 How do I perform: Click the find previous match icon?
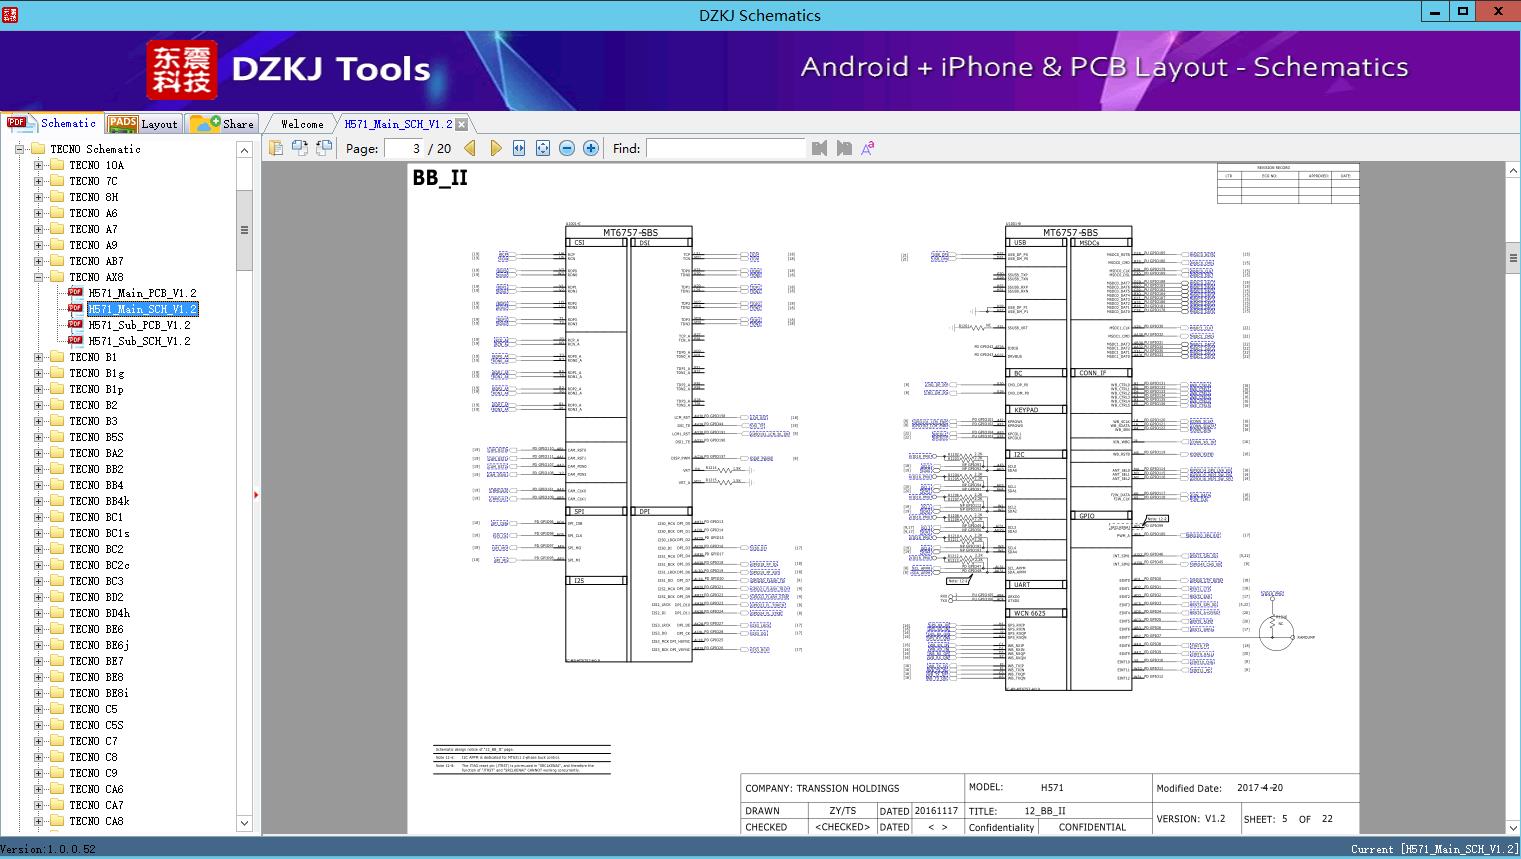click(820, 148)
